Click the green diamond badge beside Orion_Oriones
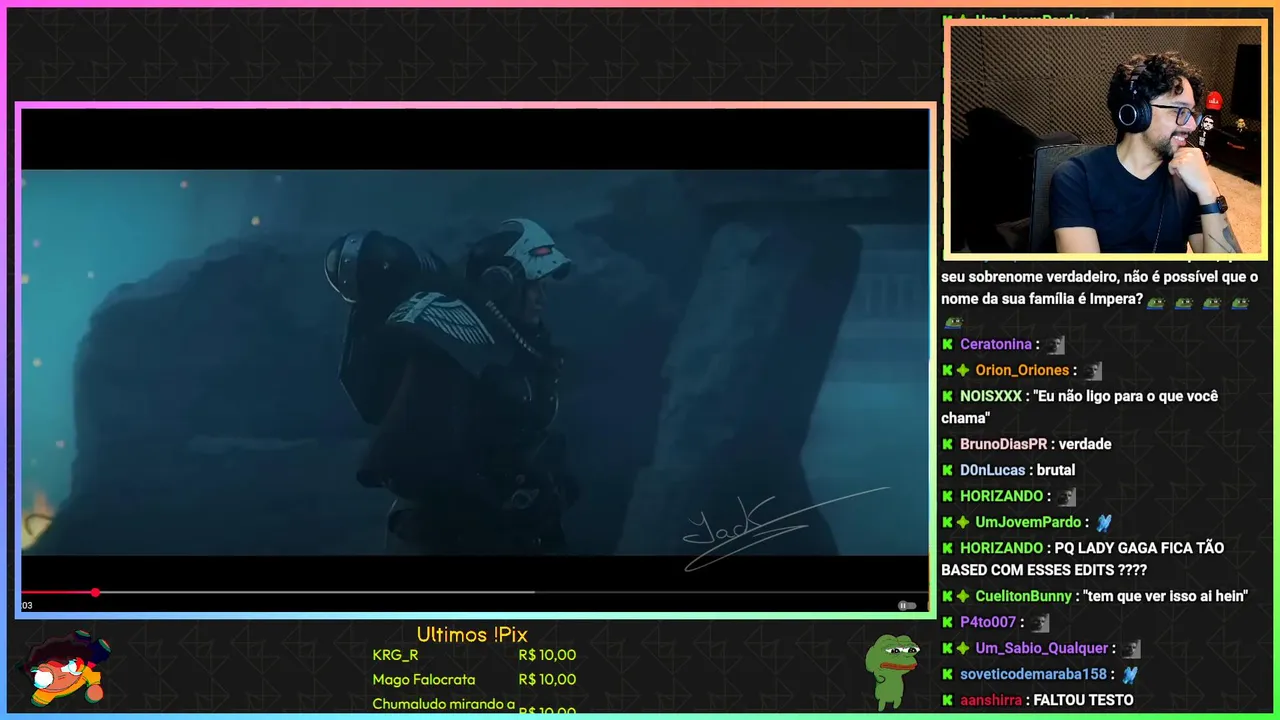The height and width of the screenshot is (720, 1280). pos(963,370)
